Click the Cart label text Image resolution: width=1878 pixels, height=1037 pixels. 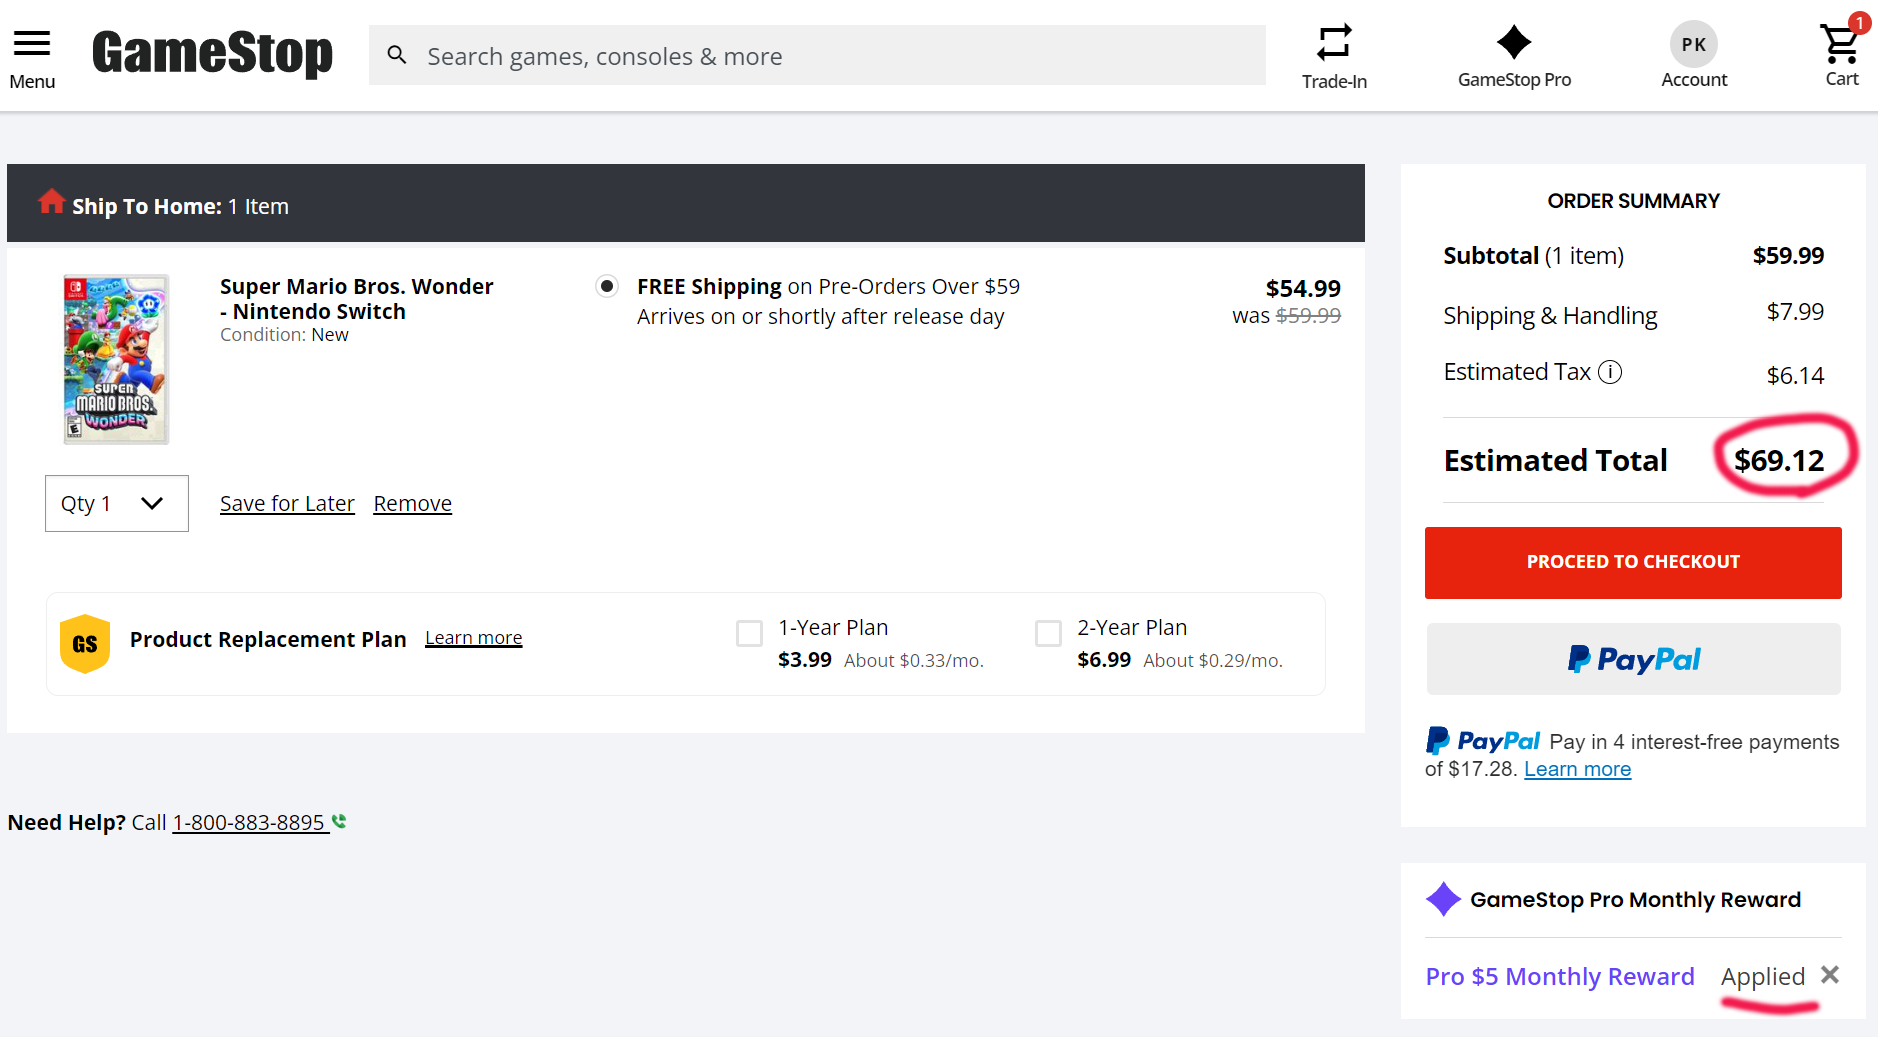click(x=1841, y=79)
